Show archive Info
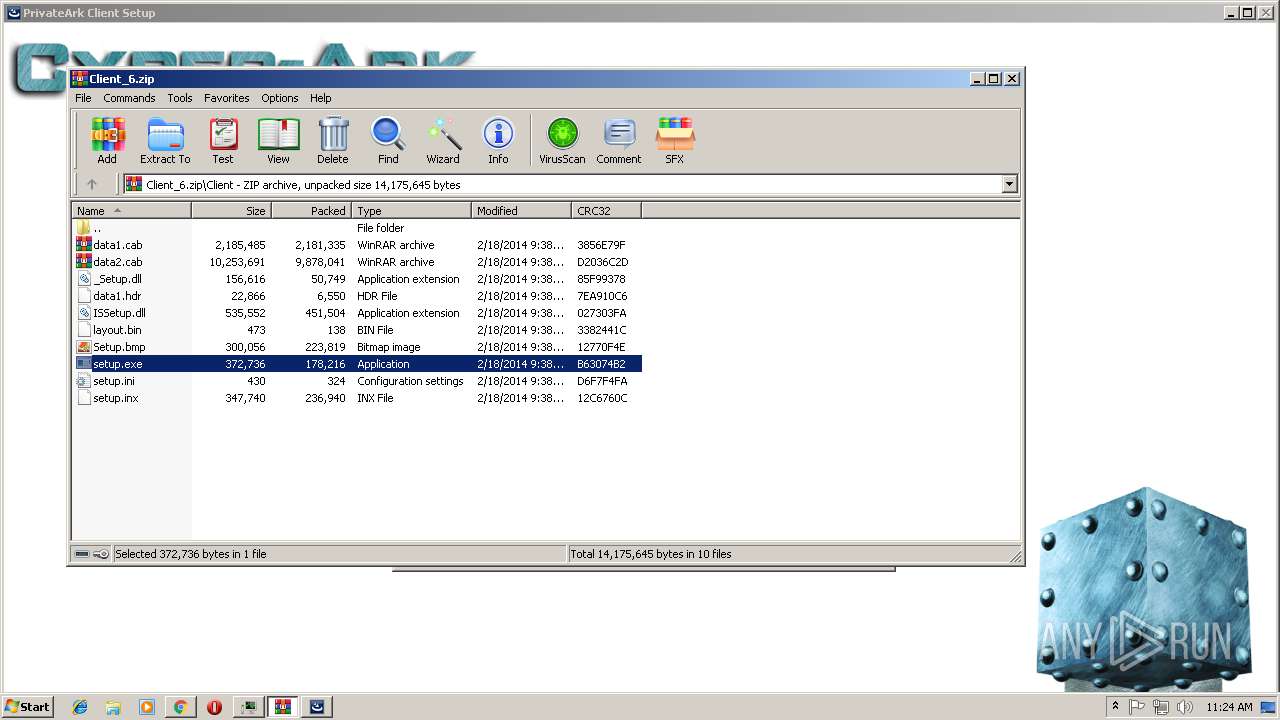The width and height of the screenshot is (1280, 720). 498,140
